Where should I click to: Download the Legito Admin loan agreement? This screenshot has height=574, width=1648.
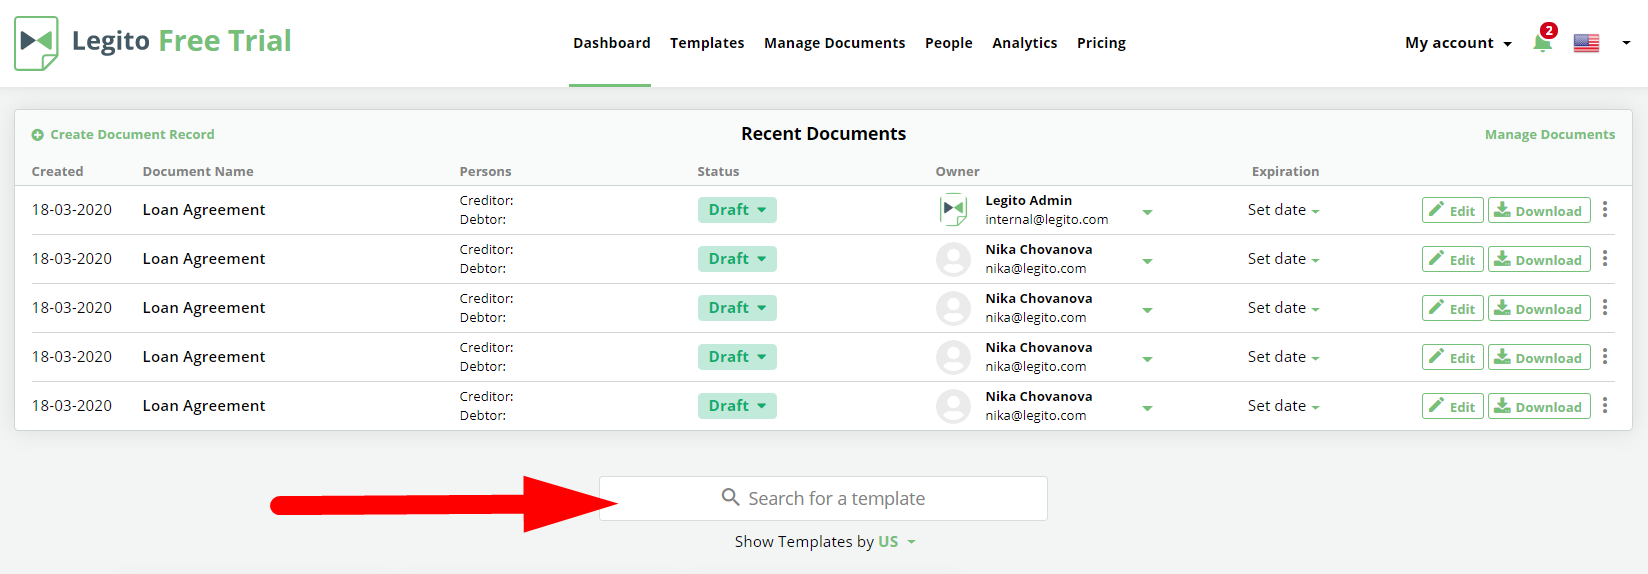pyautogui.click(x=1539, y=210)
